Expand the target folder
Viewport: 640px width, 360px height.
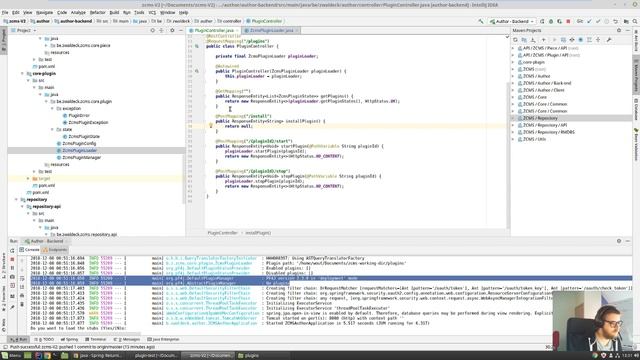click(x=29, y=179)
